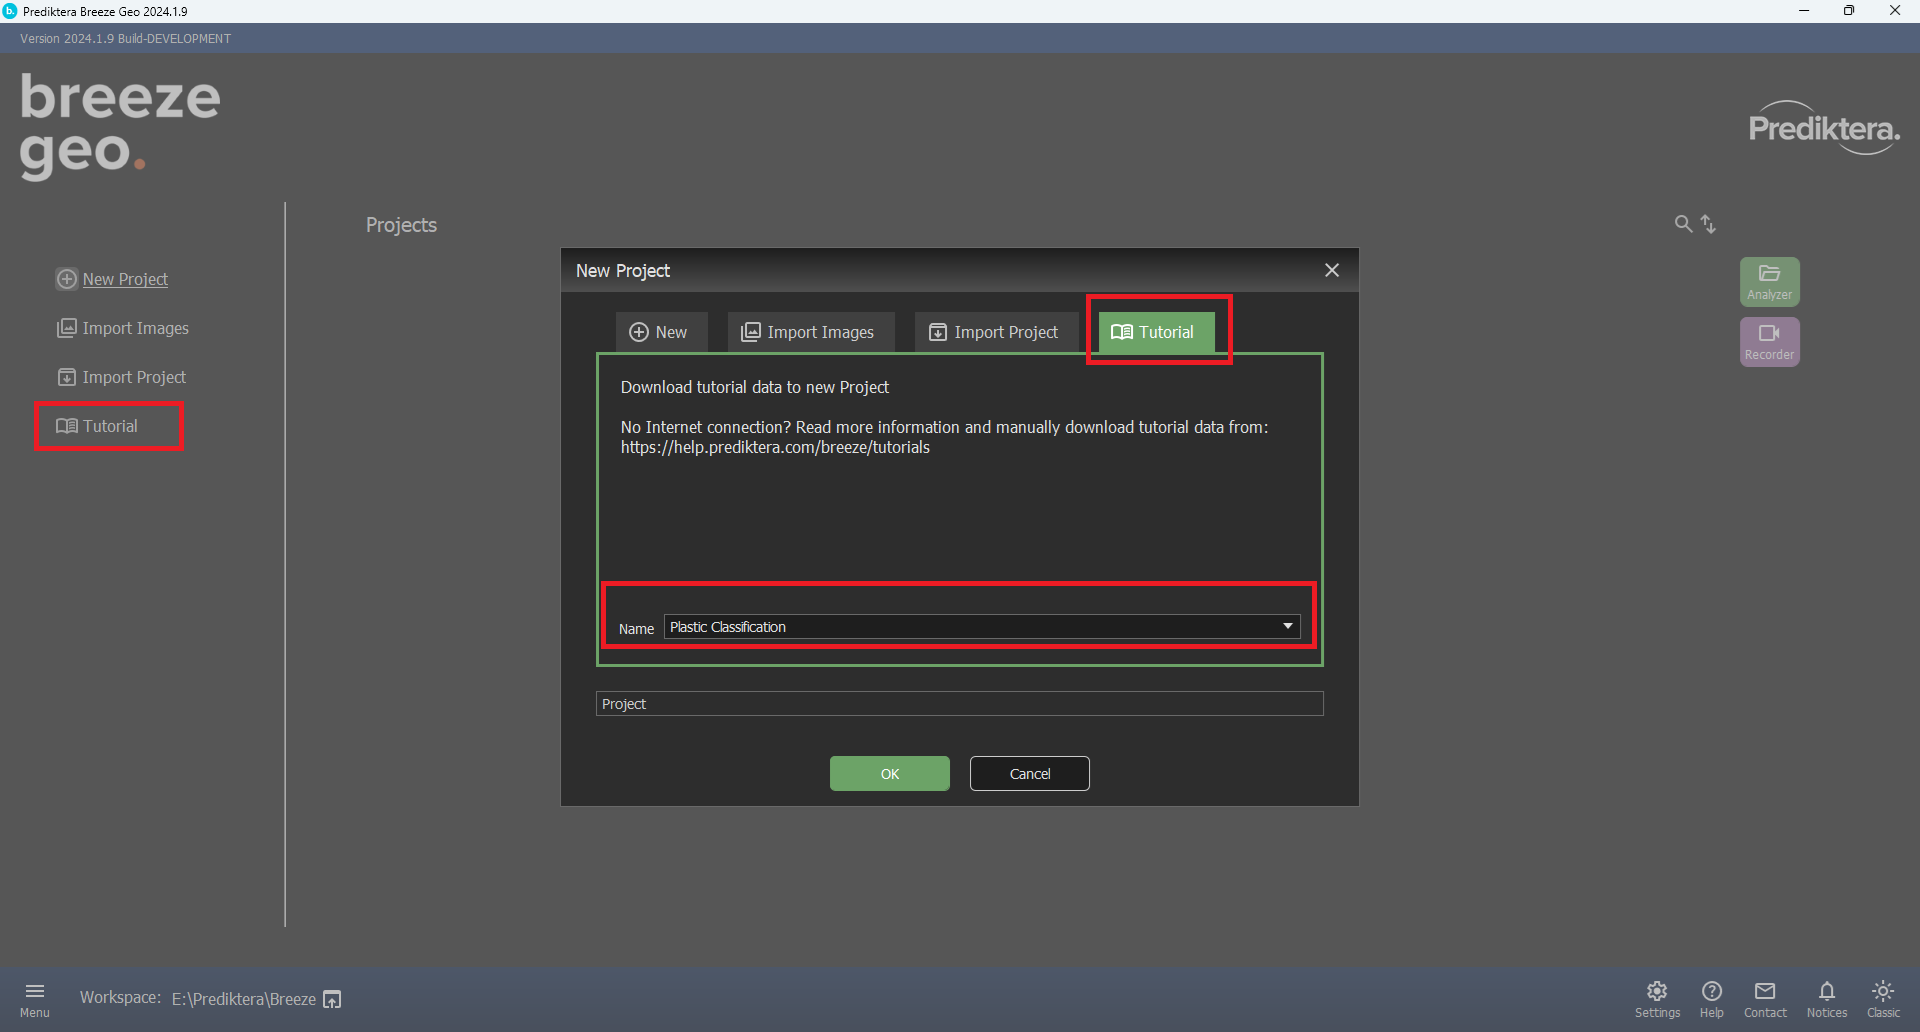Open the Recorder mode button
The height and width of the screenshot is (1032, 1920).
click(1769, 341)
